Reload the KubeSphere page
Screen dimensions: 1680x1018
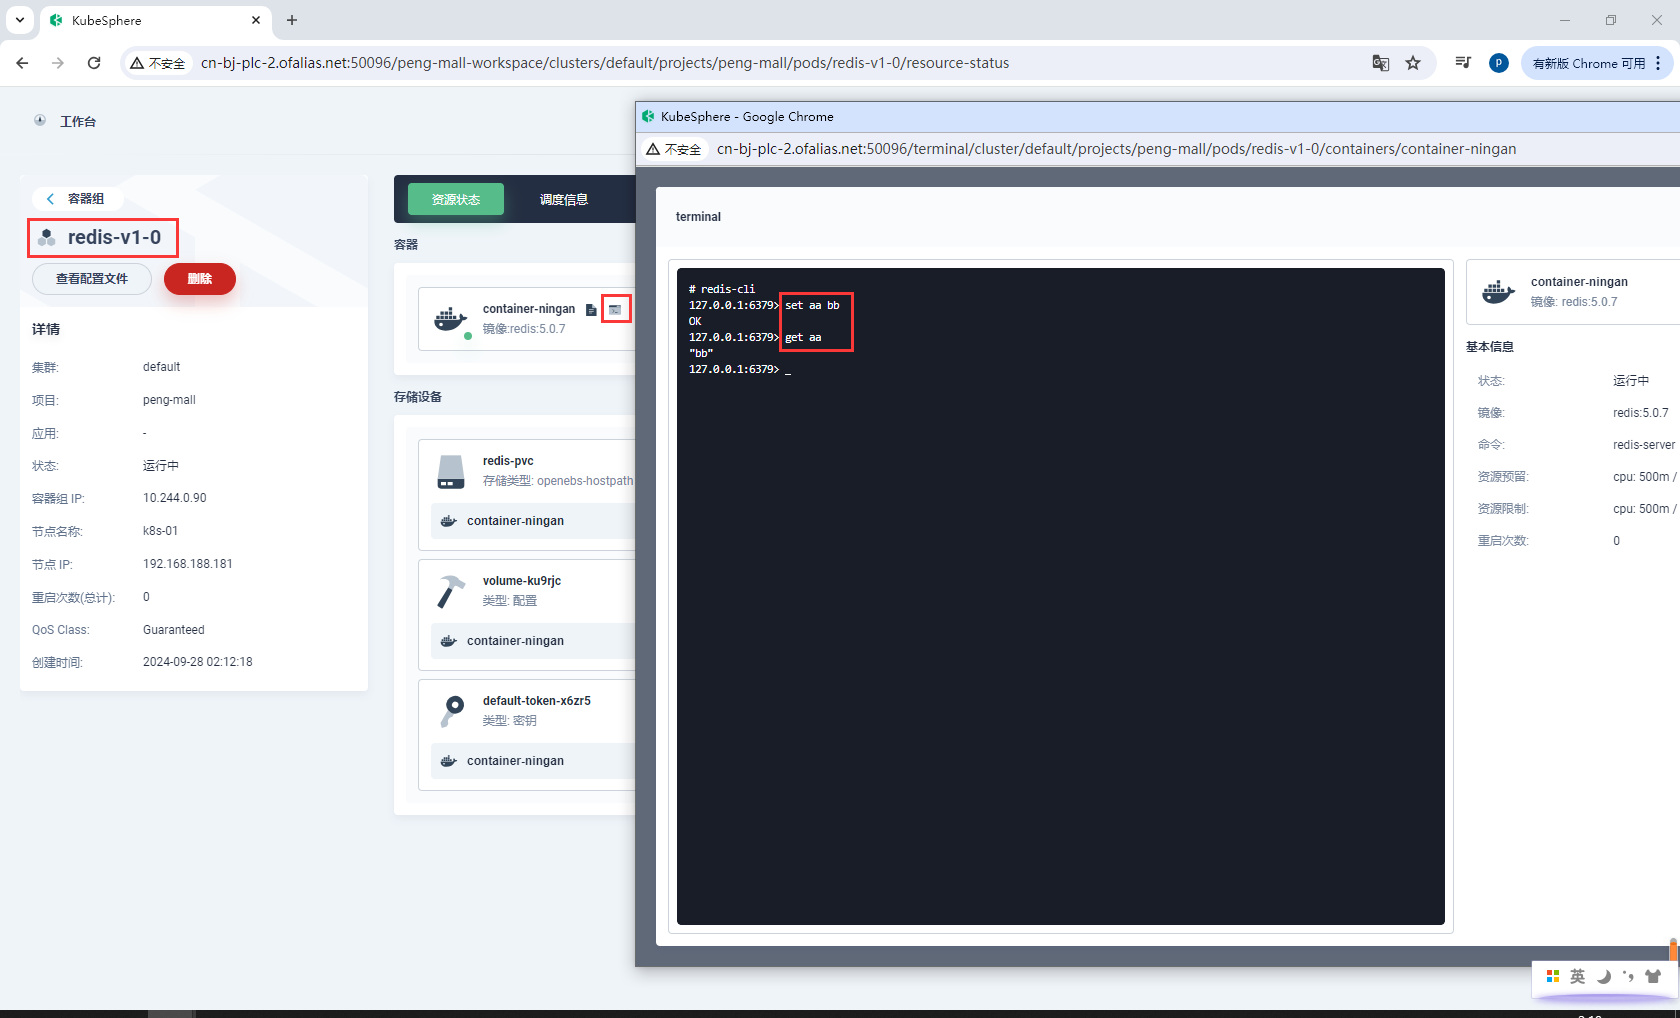[x=94, y=63]
